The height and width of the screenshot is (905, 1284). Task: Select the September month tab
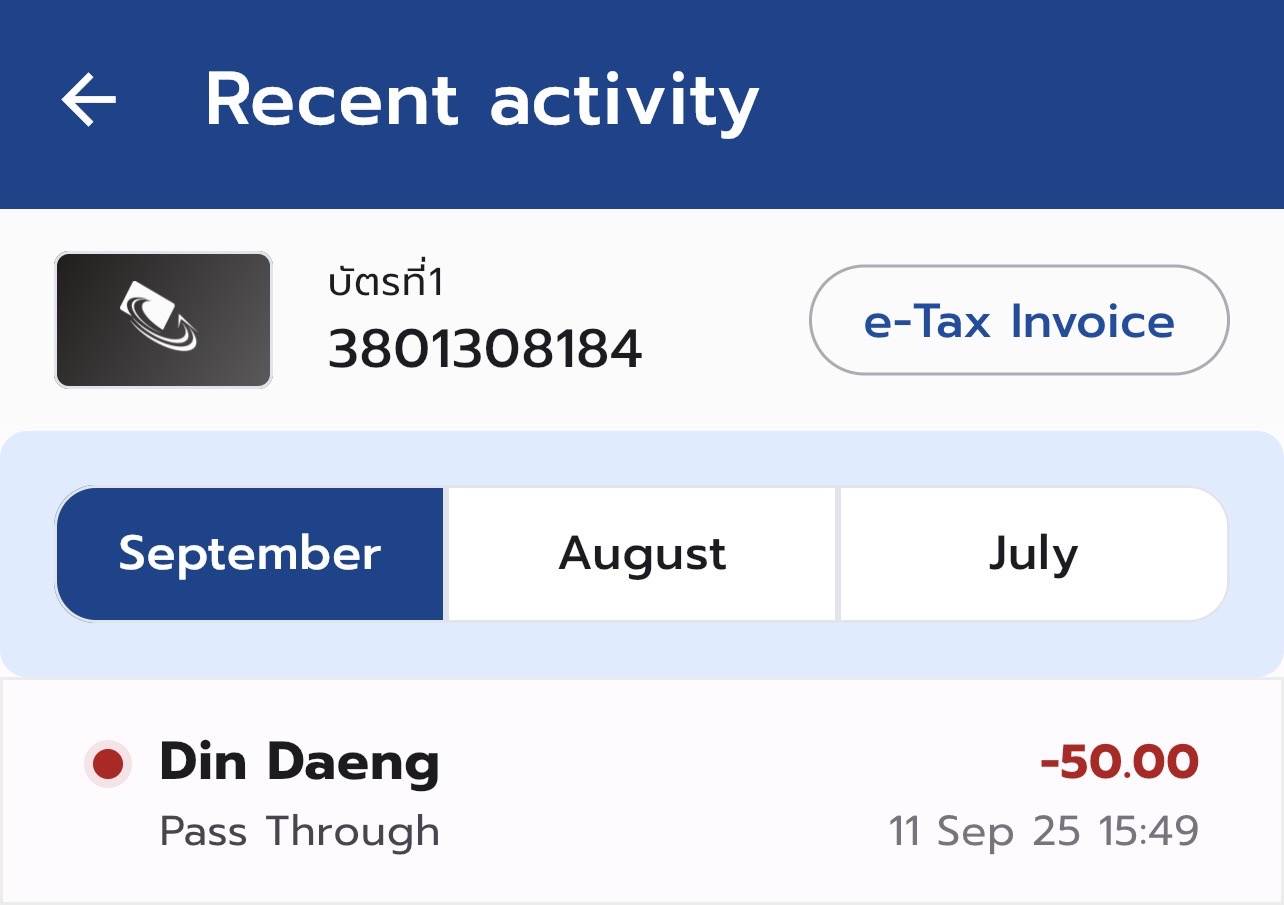point(249,554)
